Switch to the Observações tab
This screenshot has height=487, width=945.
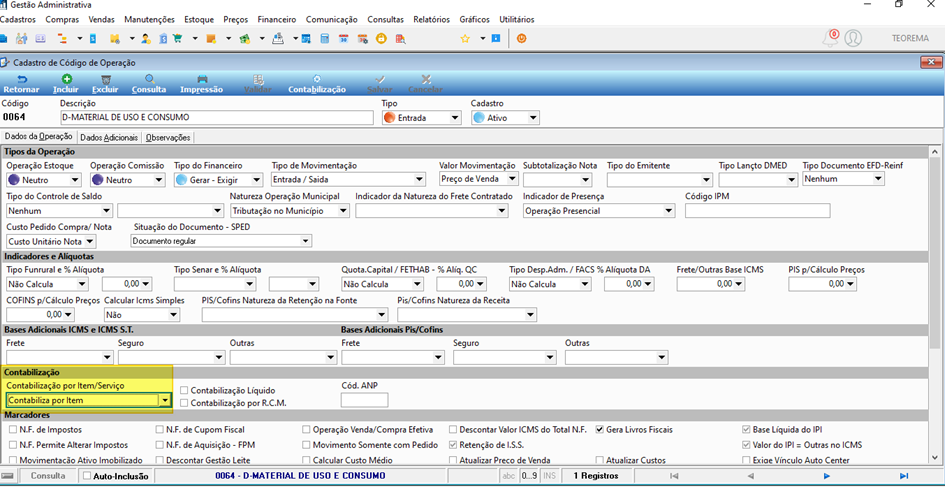[168, 137]
